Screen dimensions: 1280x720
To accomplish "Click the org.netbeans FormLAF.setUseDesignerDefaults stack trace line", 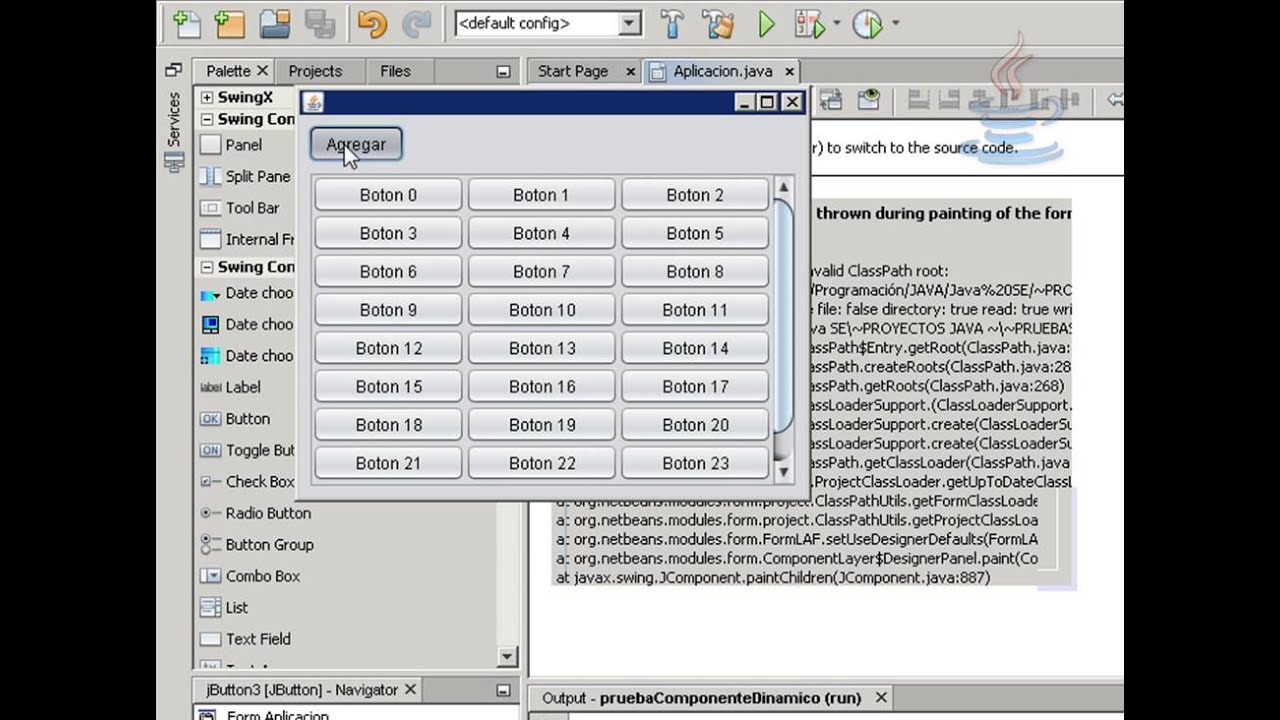I will 796,539.
